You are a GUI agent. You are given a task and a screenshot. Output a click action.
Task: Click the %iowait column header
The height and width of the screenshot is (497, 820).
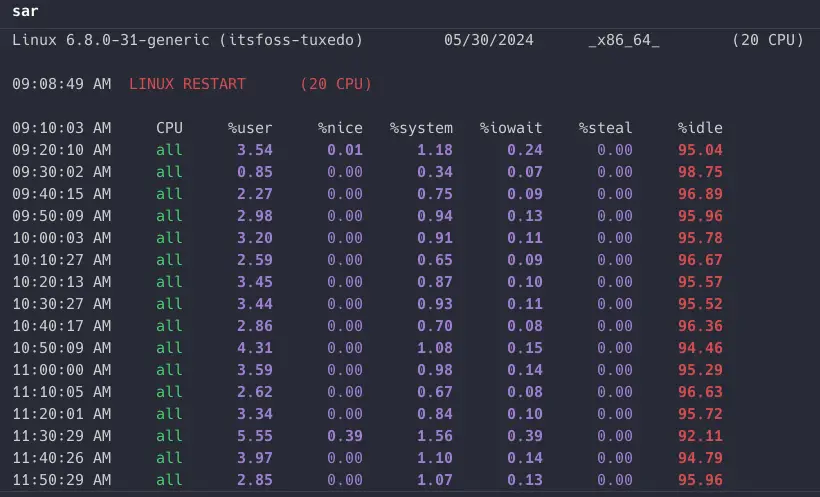click(x=511, y=128)
